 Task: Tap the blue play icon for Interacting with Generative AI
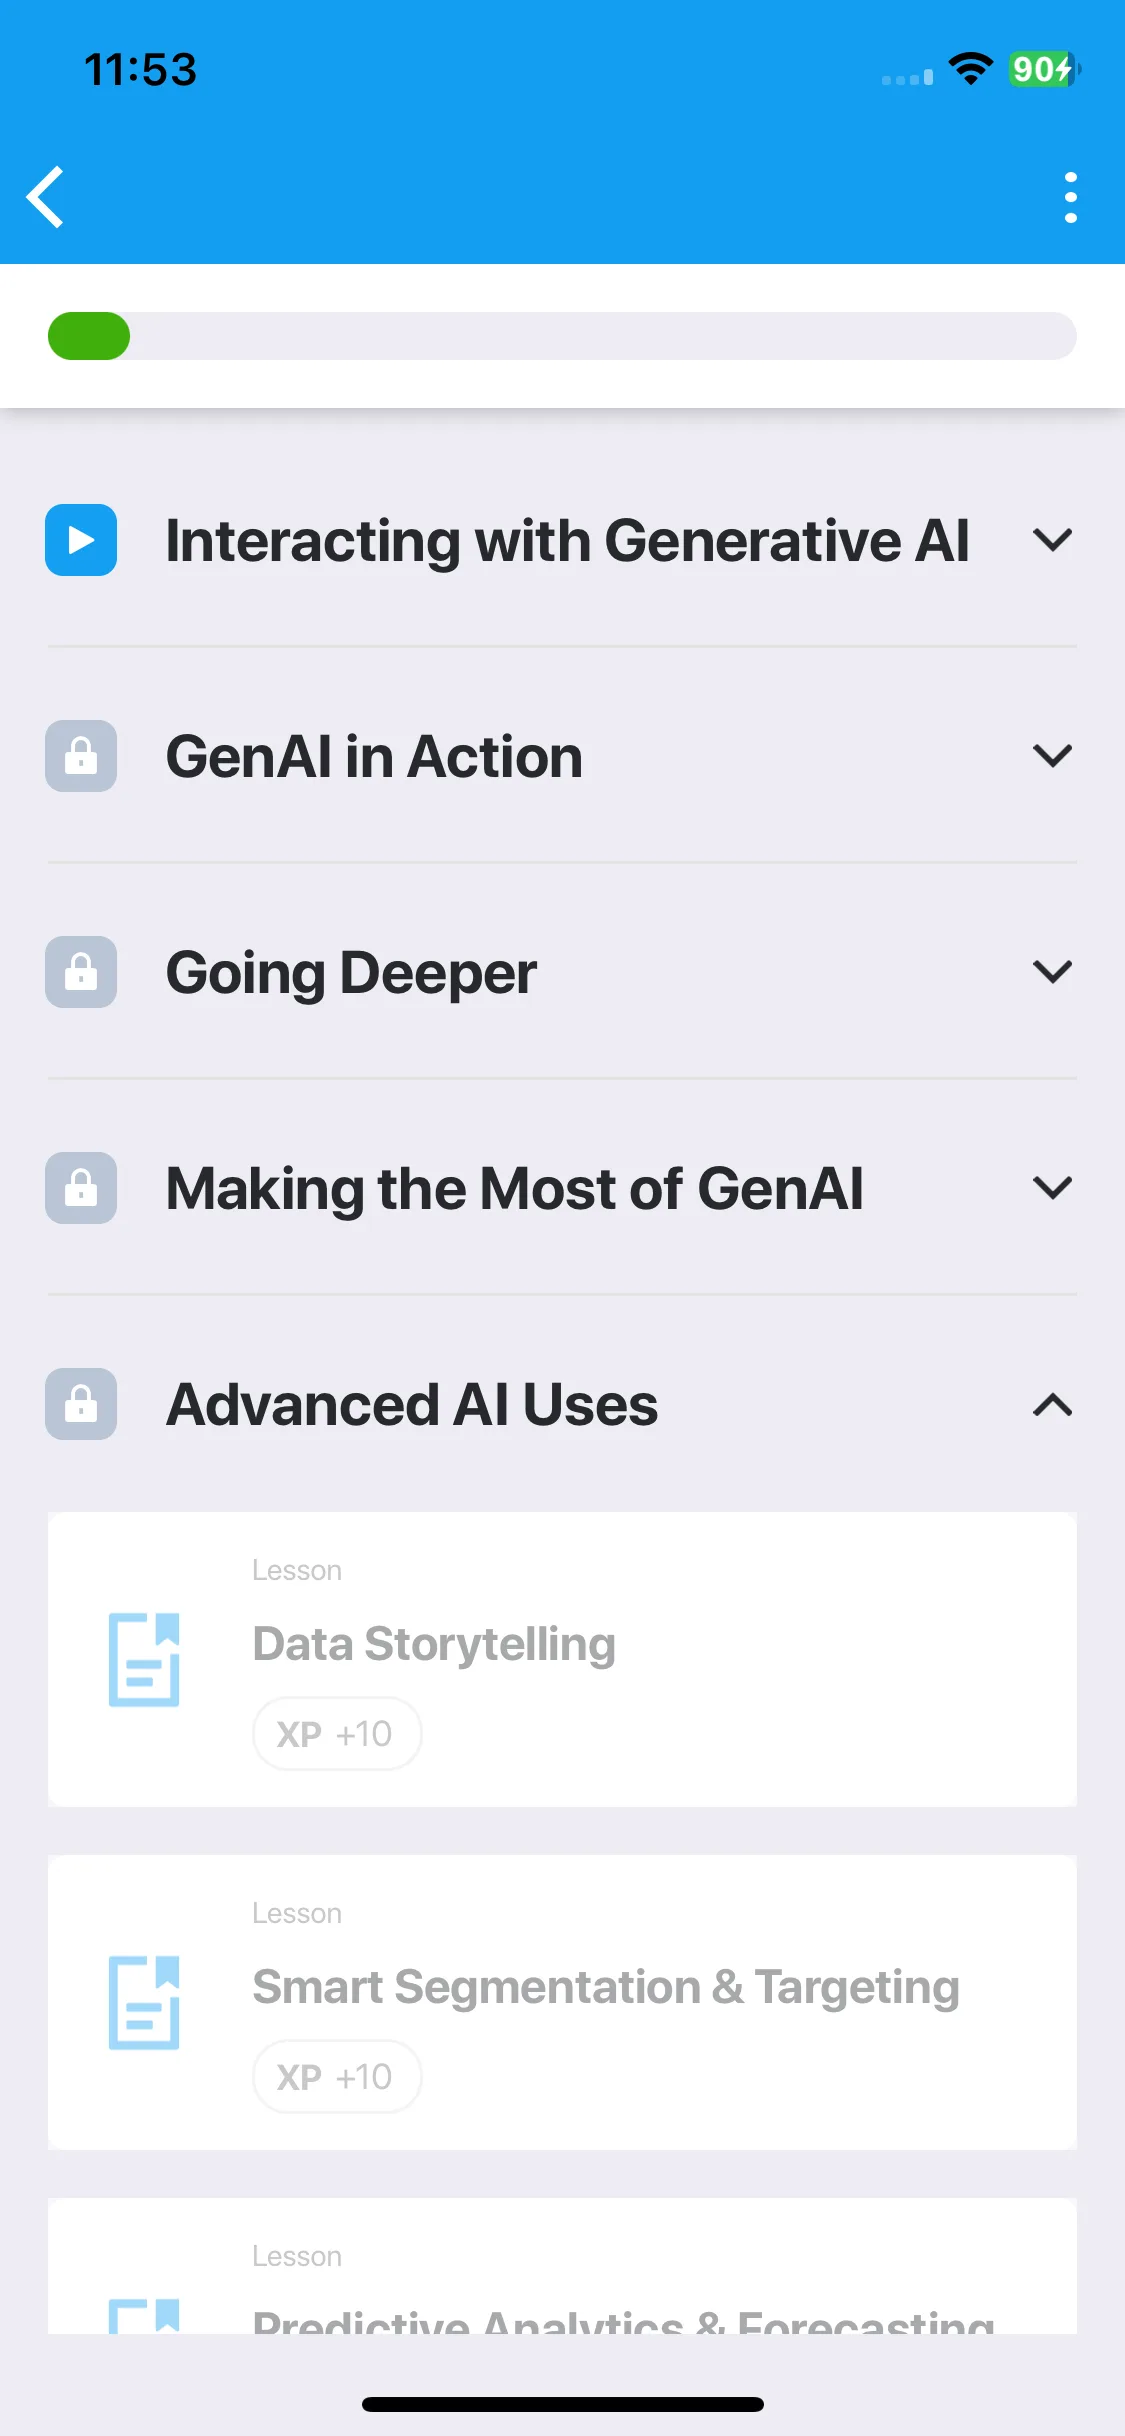pyautogui.click(x=81, y=540)
